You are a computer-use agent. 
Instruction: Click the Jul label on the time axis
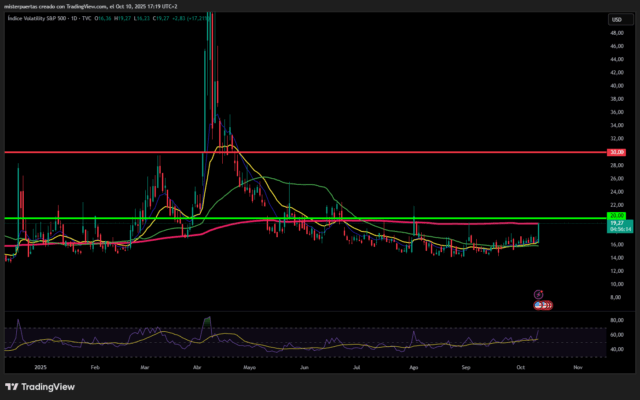(x=358, y=367)
